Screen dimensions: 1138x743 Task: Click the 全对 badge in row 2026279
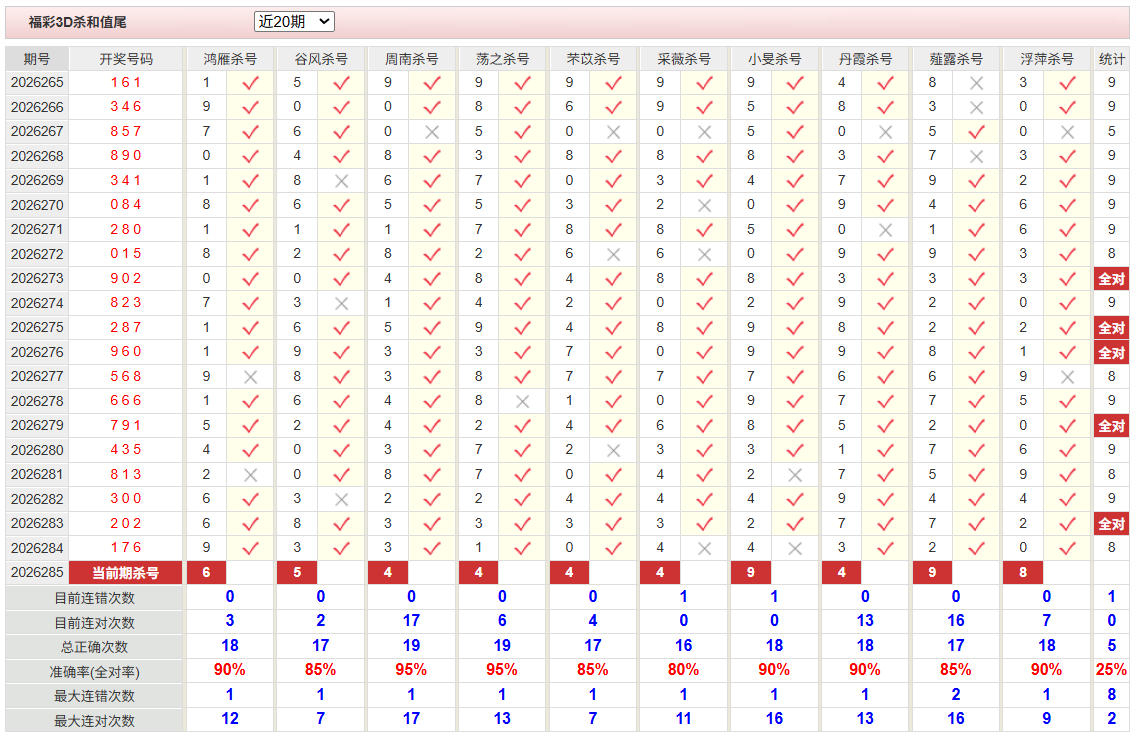[1111, 426]
